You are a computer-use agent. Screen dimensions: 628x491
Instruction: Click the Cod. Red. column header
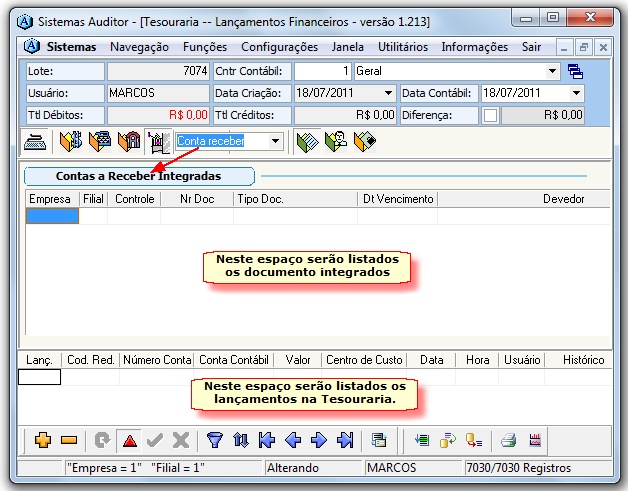[x=91, y=360]
